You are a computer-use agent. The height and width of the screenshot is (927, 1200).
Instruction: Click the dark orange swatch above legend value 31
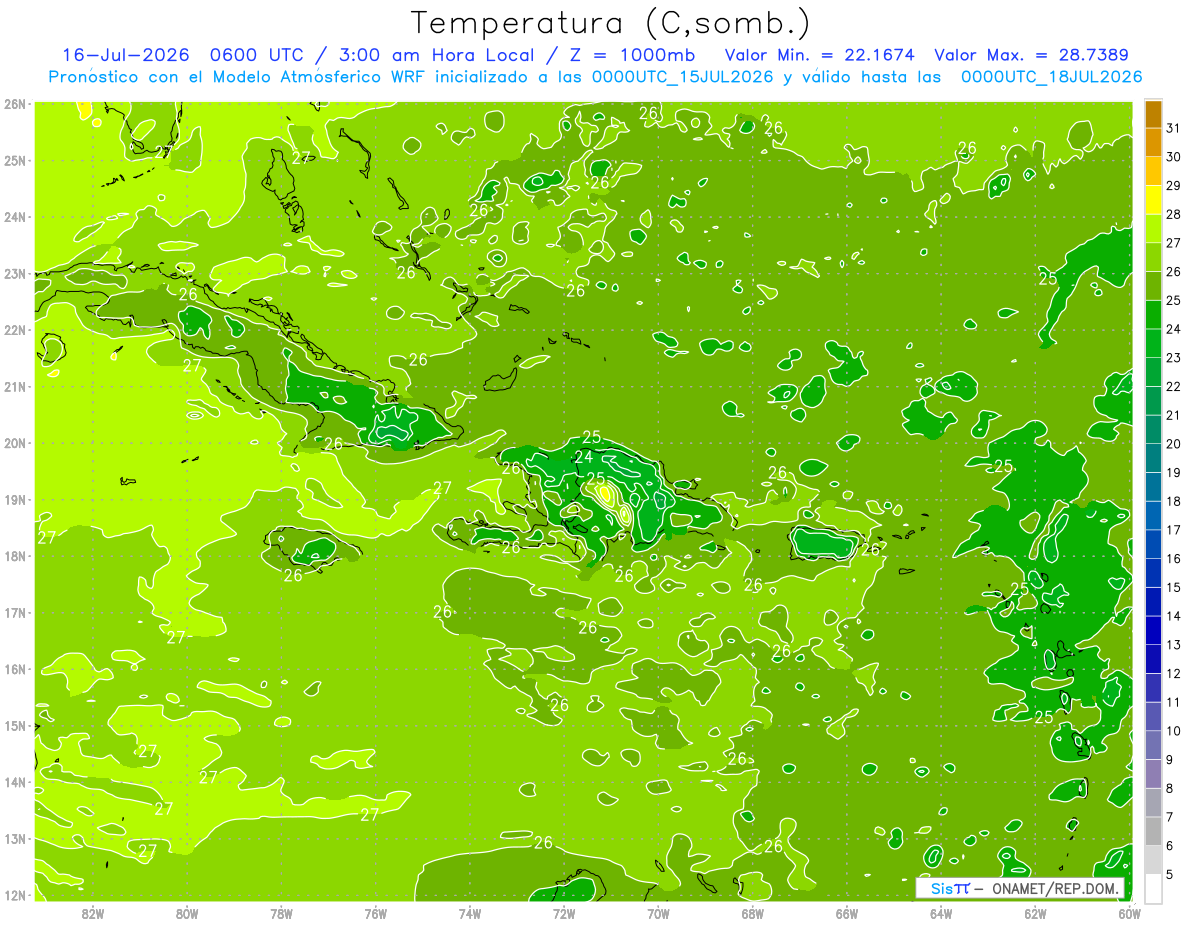pos(1153,115)
